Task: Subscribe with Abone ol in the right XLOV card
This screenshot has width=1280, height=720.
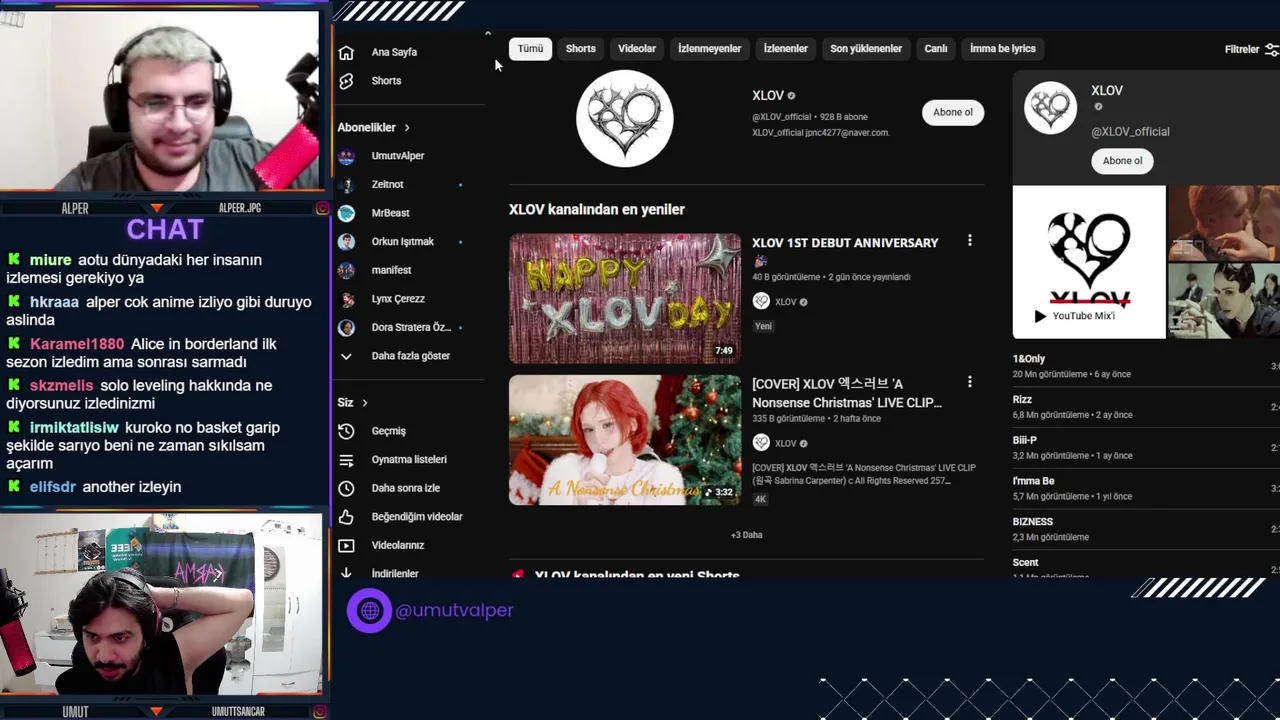Action: [1122, 161]
